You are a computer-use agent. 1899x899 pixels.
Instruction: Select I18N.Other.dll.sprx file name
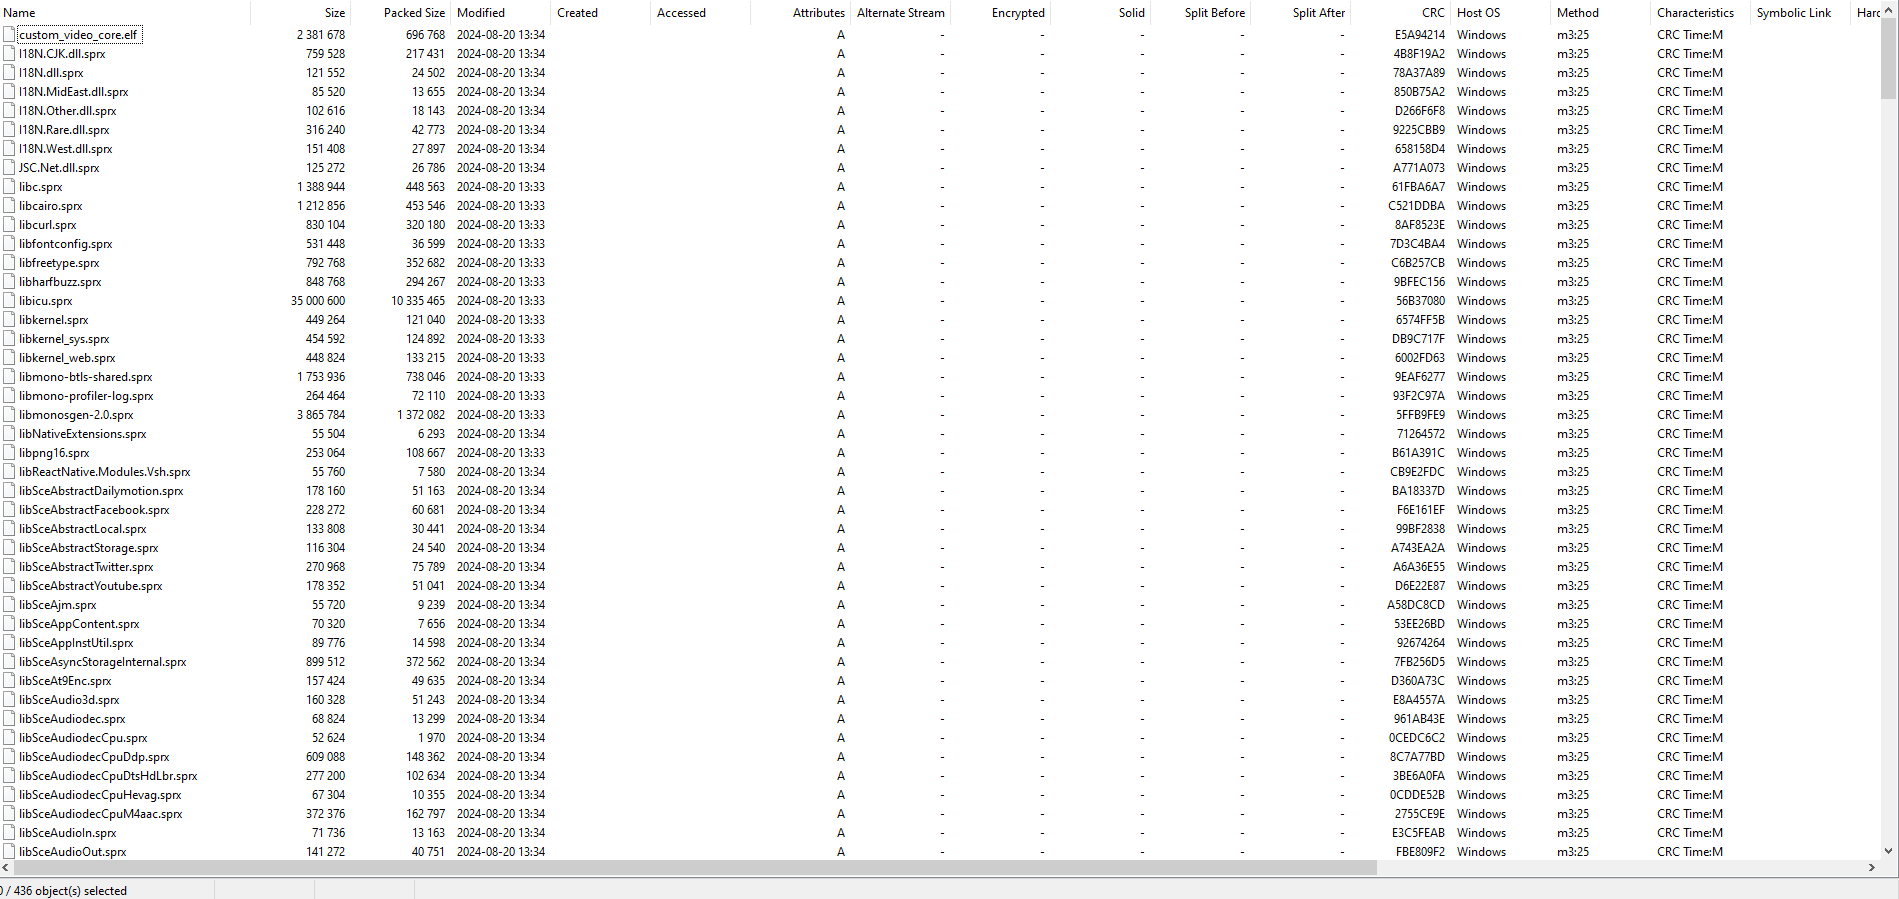click(67, 111)
